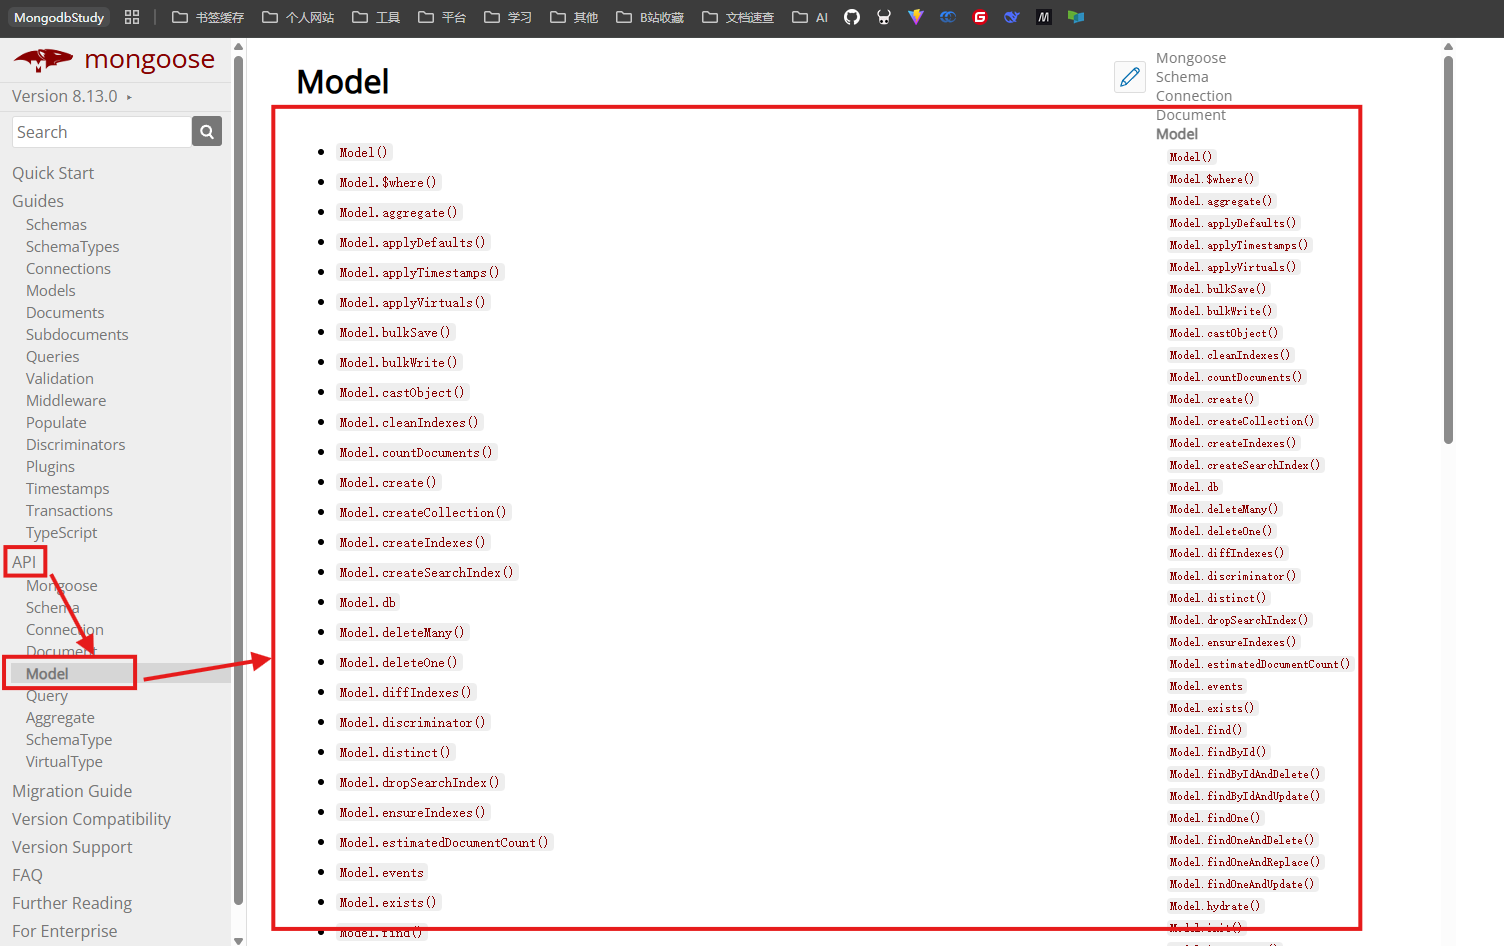Click the page vertical scrollbar thumb
This screenshot has height=946, width=1504.
coord(1448,250)
